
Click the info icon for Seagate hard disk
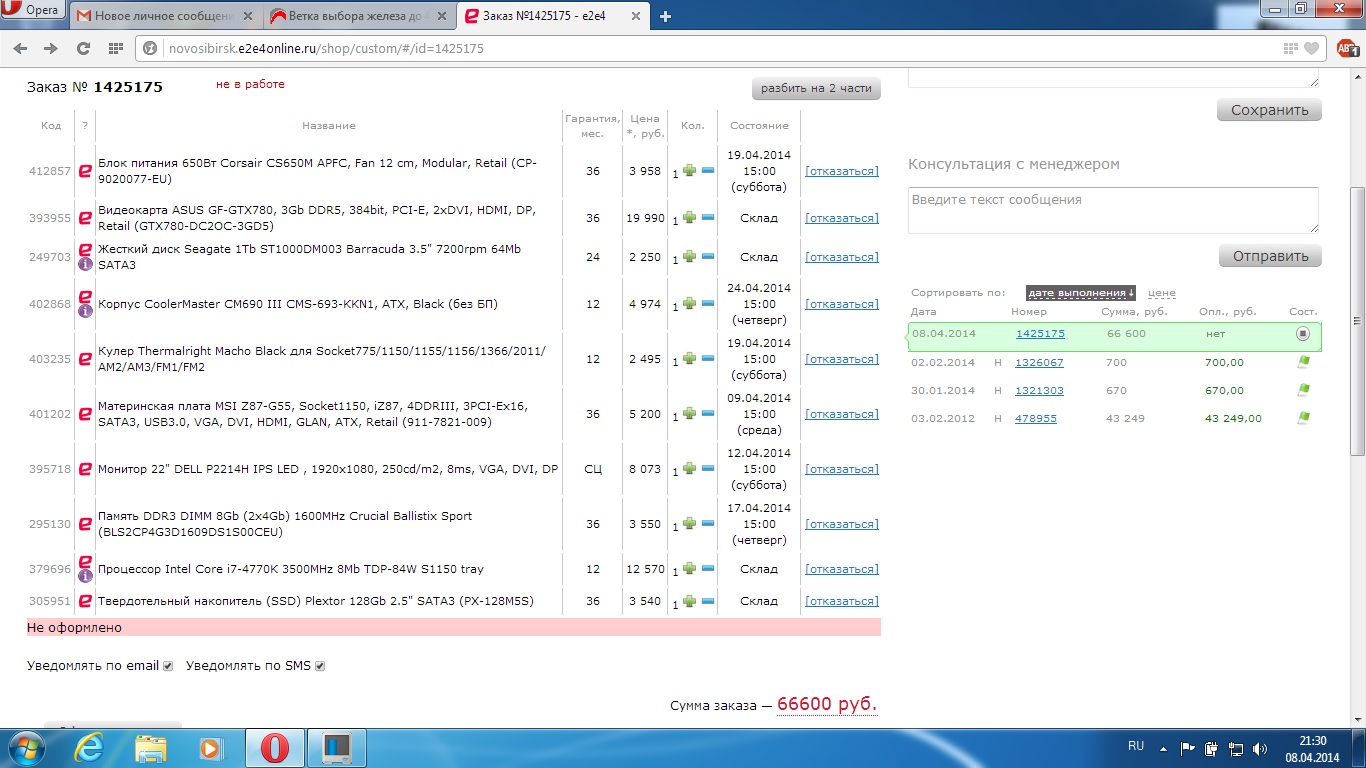[85, 265]
